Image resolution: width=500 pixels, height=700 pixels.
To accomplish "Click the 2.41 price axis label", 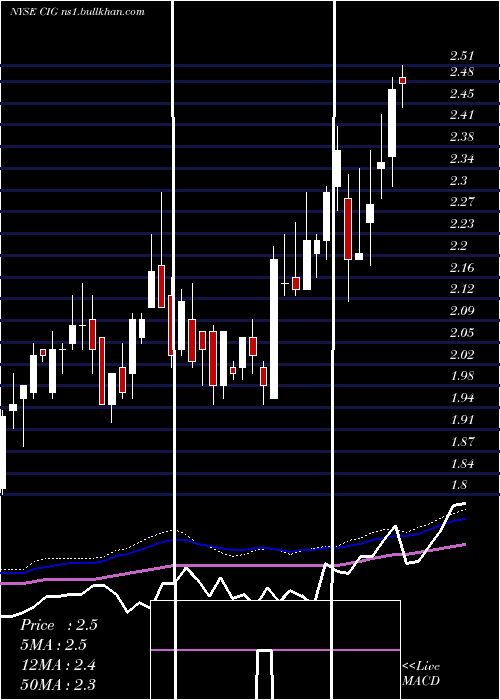I will point(462,115).
